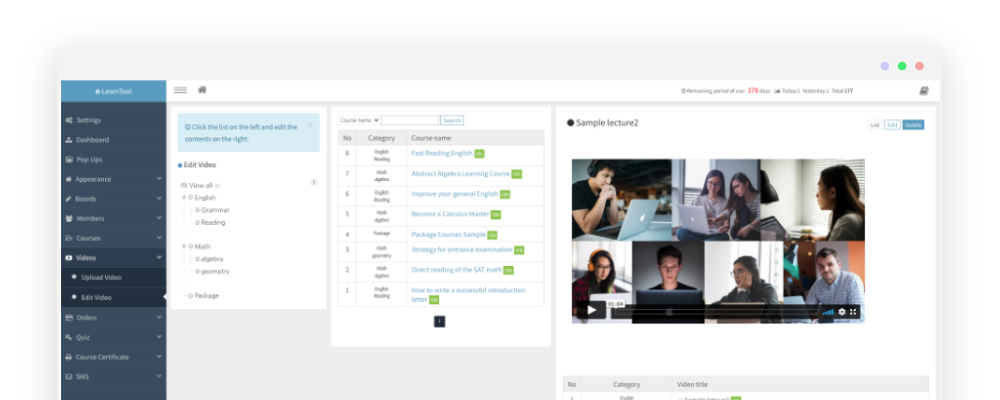Toggle ON badge for introduction letter course
Viewport: 1000px width, 400px height.
click(434, 300)
